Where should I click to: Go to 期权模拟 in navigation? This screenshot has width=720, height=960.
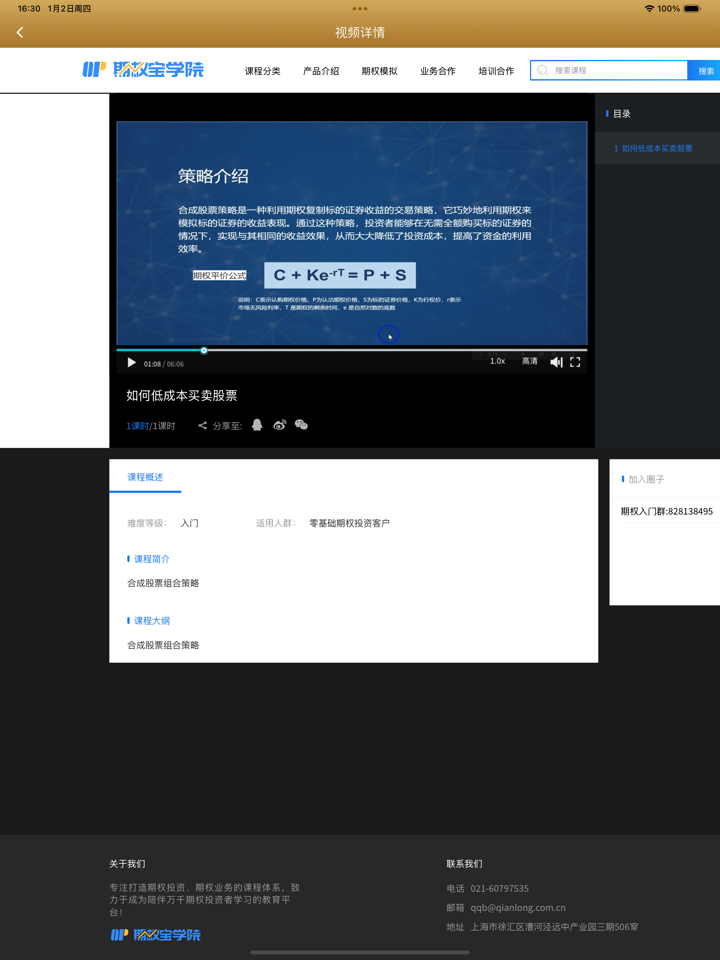[379, 71]
